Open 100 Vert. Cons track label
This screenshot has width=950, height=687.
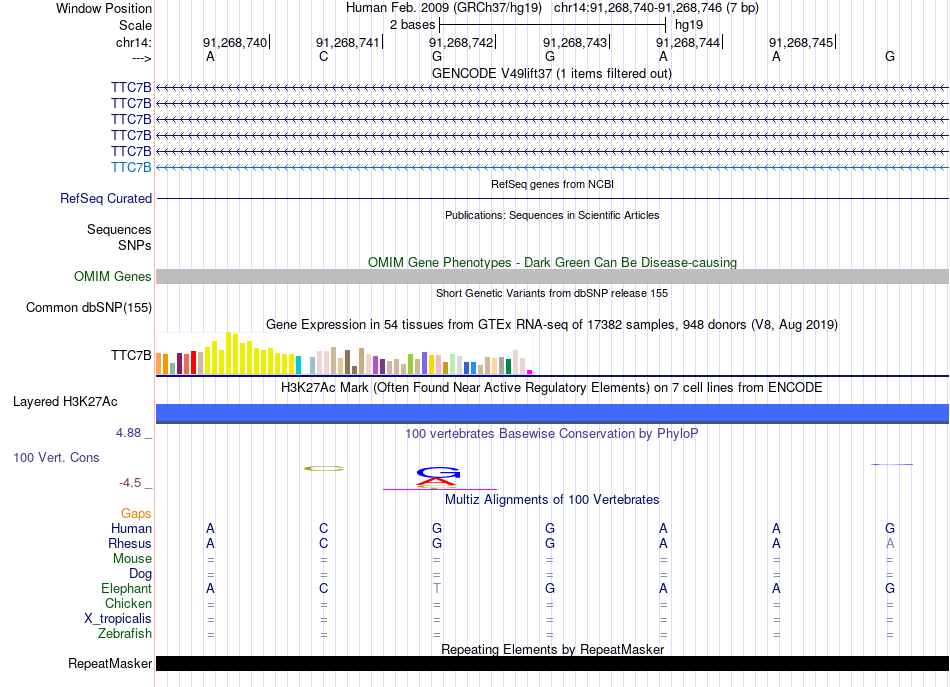tap(56, 457)
